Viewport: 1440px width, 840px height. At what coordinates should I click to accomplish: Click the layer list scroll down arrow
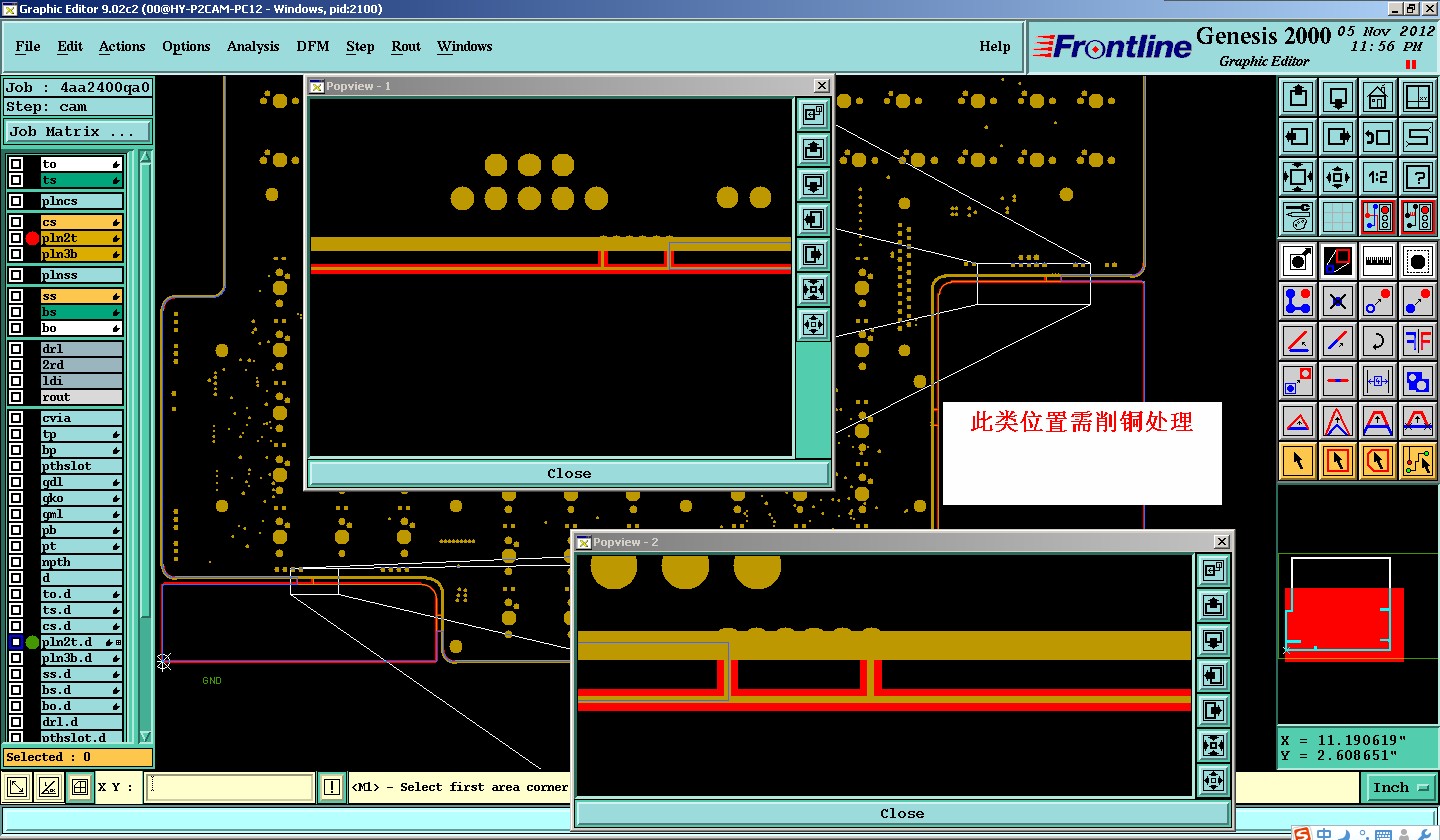pyautogui.click(x=145, y=737)
